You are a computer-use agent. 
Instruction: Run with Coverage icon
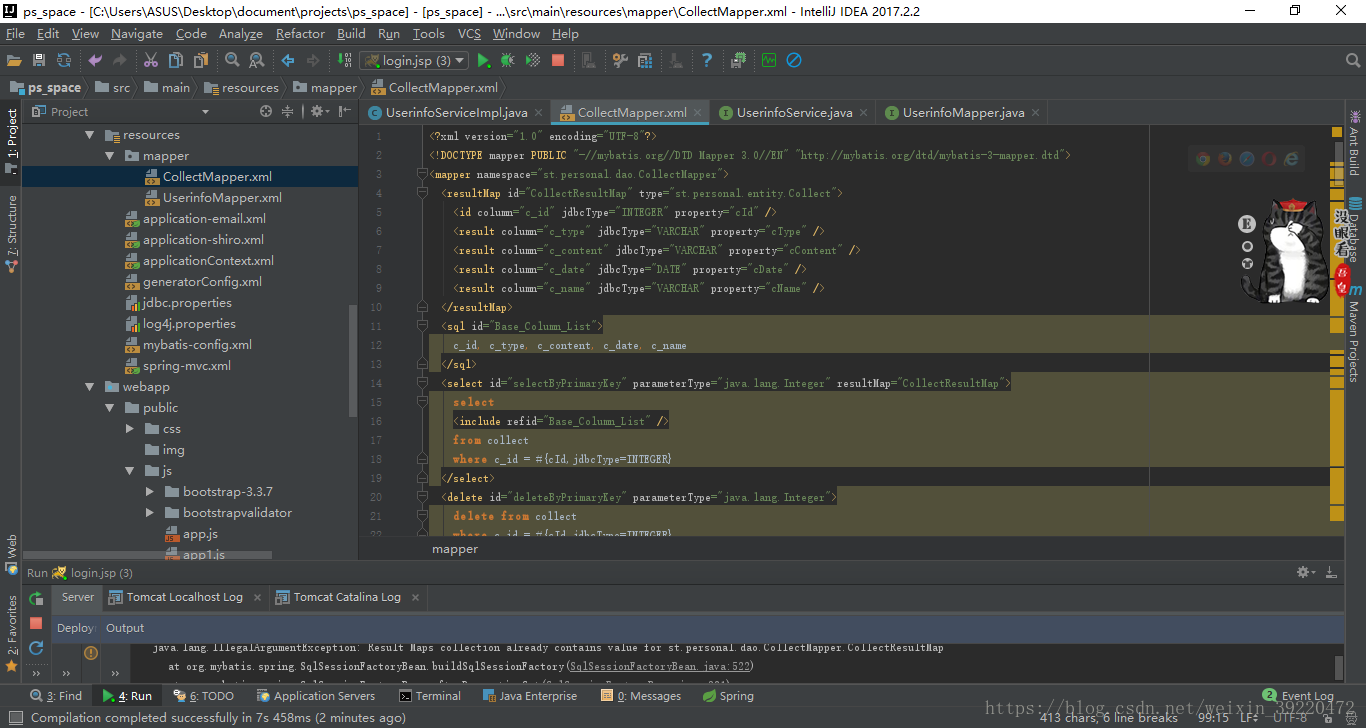(533, 60)
